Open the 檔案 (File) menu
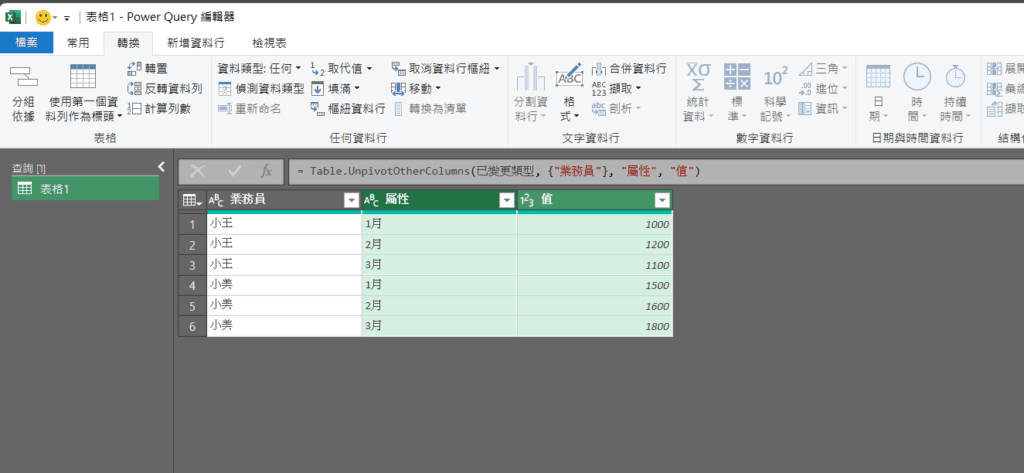The width and height of the screenshot is (1024, 473). click(x=26, y=43)
